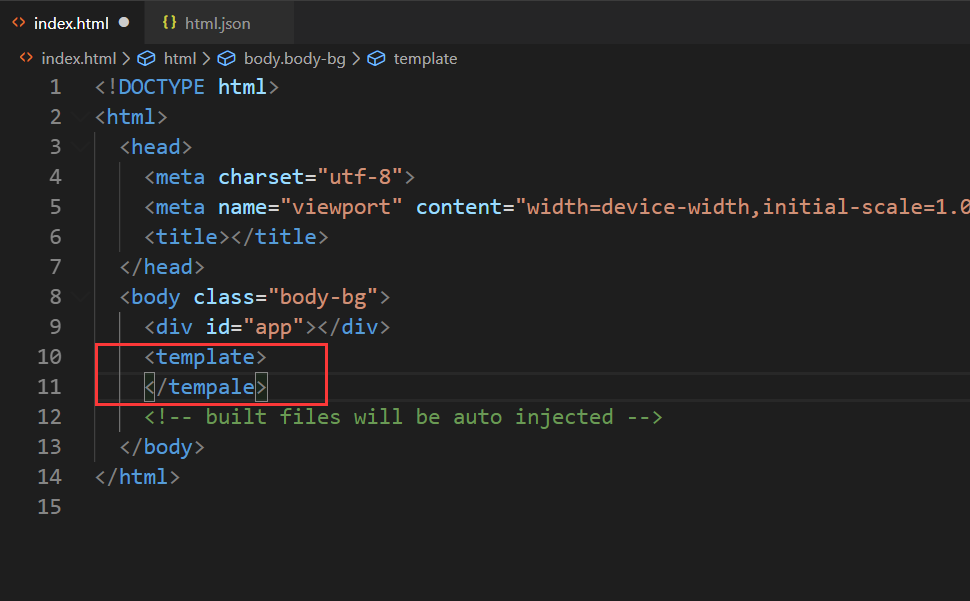
Task: Click the closing html tag on line 14
Action: [137, 477]
